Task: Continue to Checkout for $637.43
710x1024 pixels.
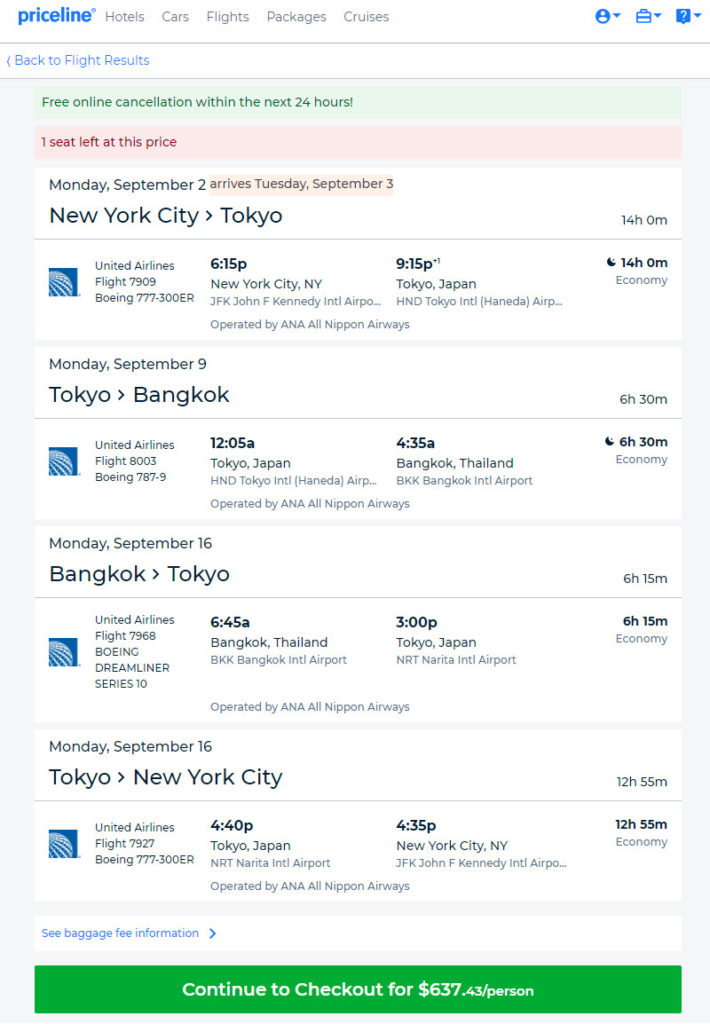Action: 358,989
